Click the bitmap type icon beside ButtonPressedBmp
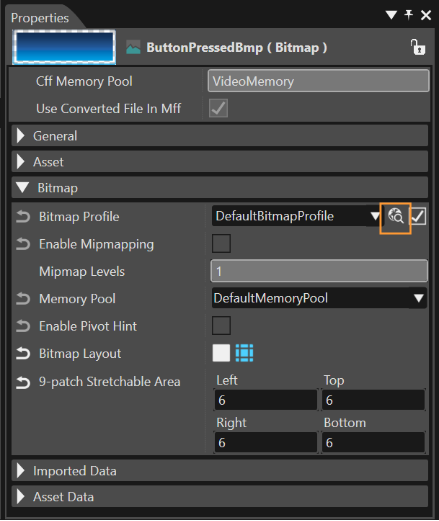 click(x=133, y=47)
